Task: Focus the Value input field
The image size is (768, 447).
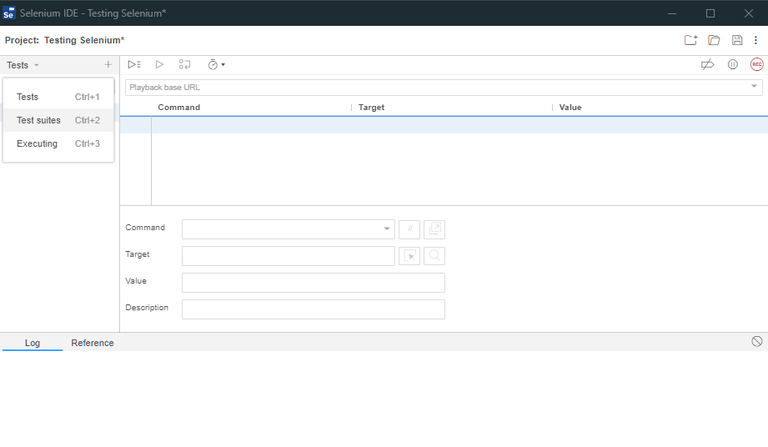Action: click(x=313, y=282)
